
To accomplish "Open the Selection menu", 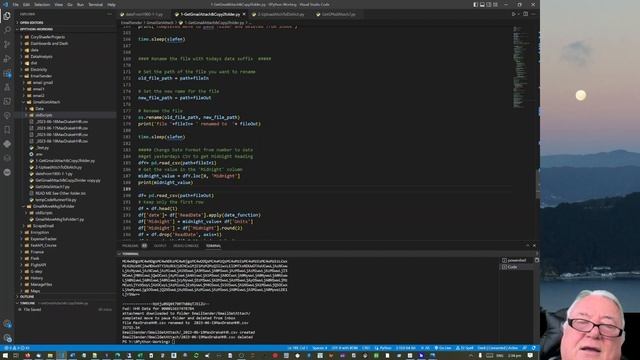I will [x=42, y=4].
